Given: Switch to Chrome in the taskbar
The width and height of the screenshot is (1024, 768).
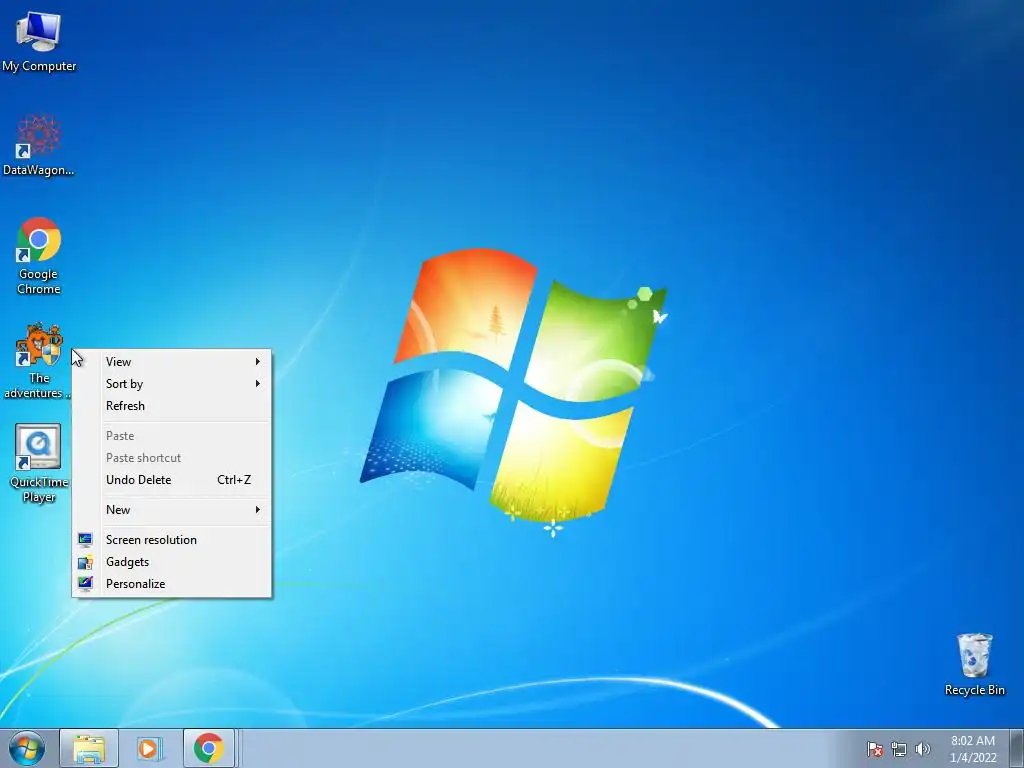Looking at the screenshot, I should 208,748.
